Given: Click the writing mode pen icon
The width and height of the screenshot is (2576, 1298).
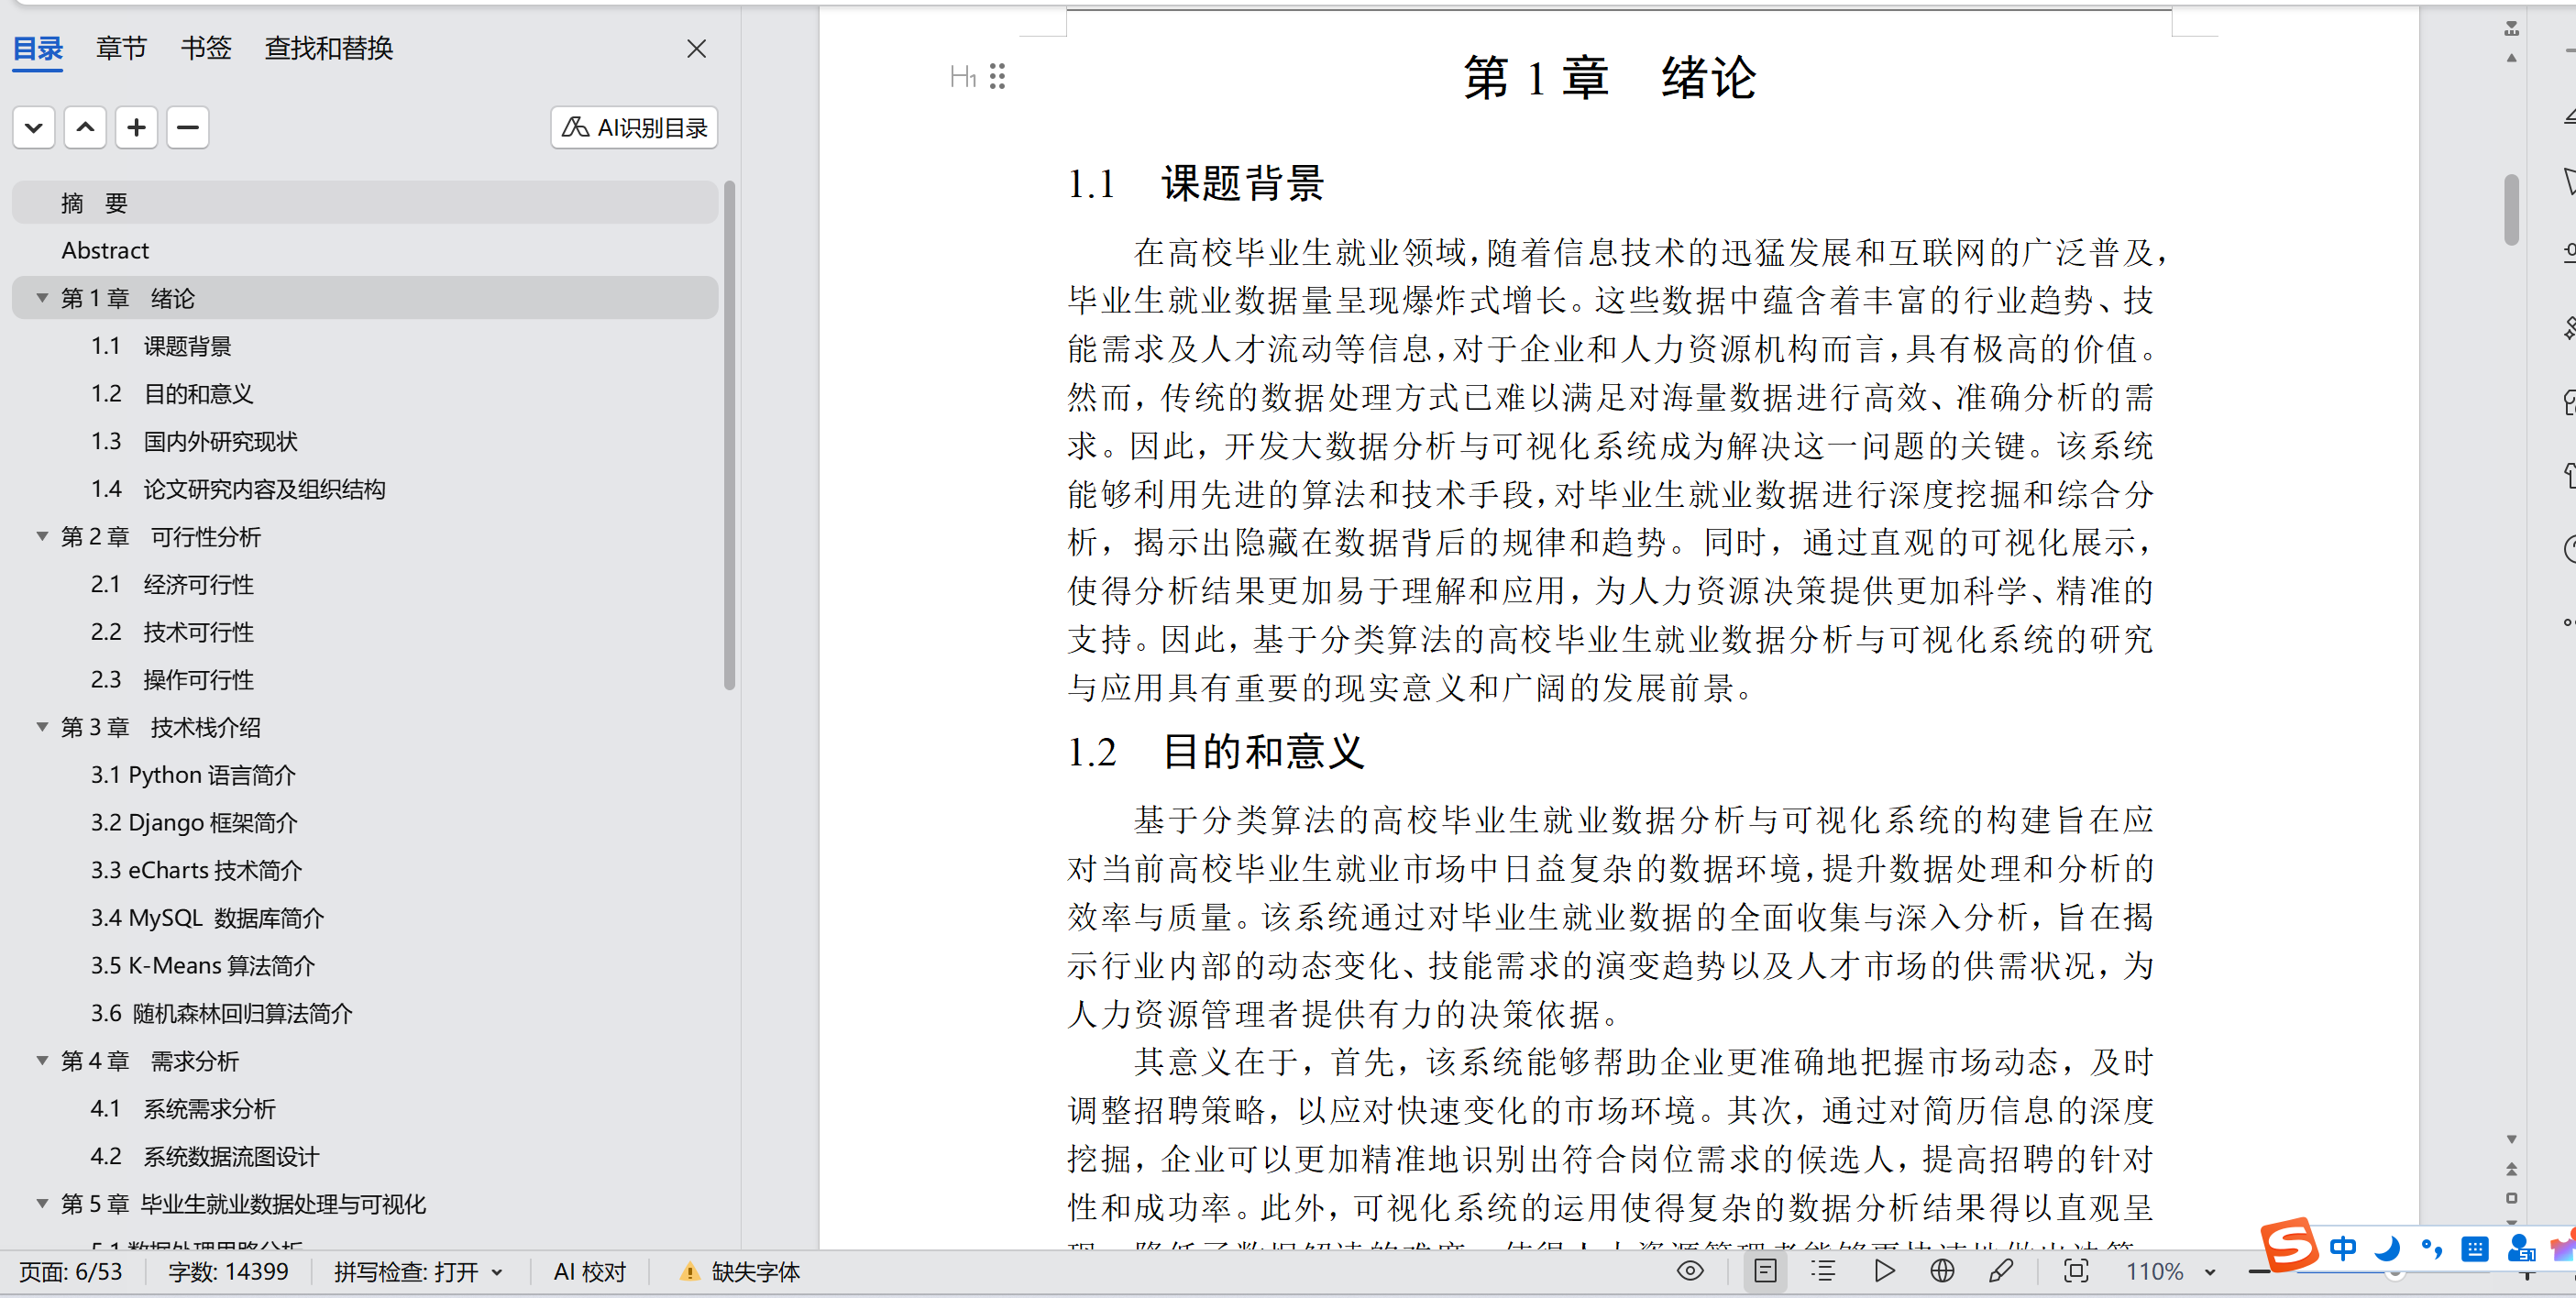Looking at the screenshot, I should (x=2001, y=1271).
